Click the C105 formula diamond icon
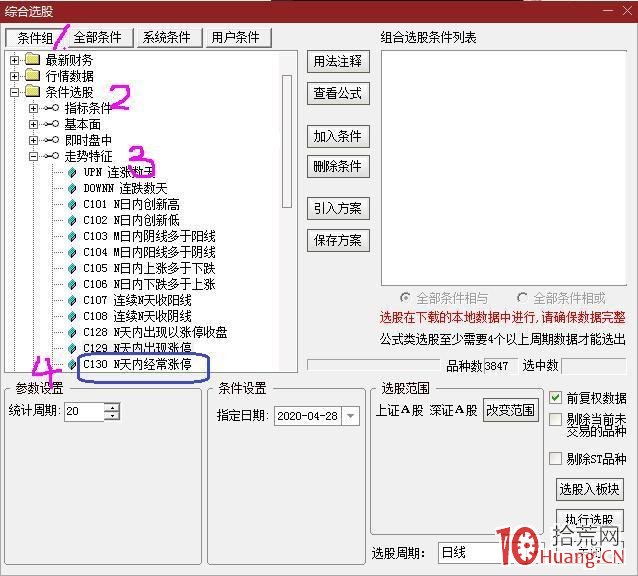 tap(72, 268)
